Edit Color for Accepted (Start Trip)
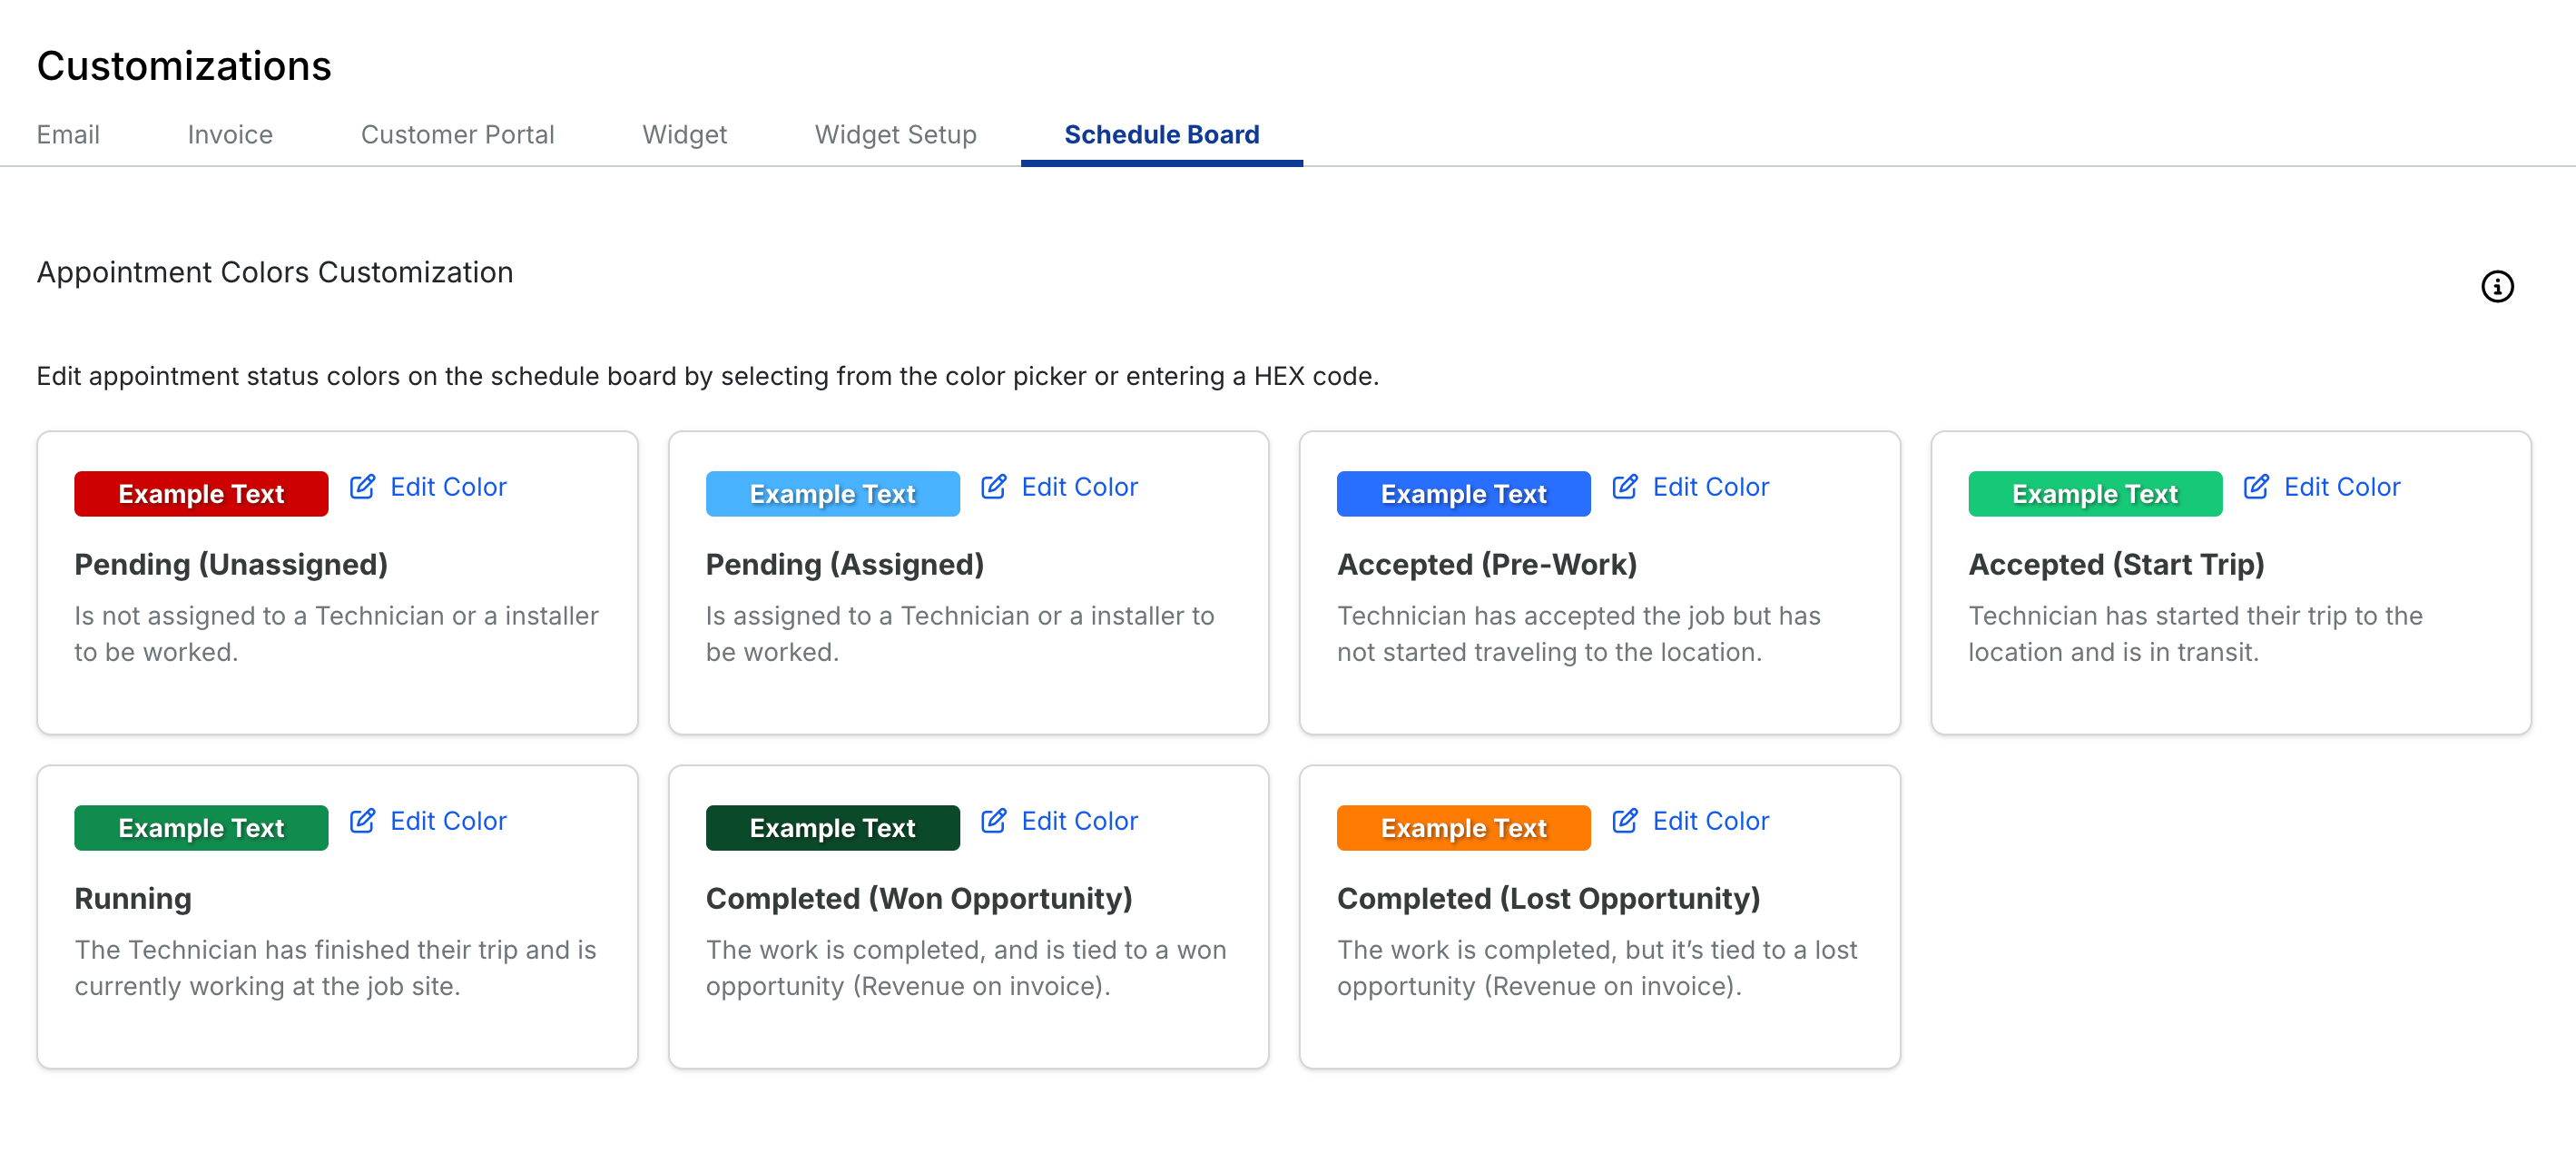2576x1173 pixels. click(2341, 487)
